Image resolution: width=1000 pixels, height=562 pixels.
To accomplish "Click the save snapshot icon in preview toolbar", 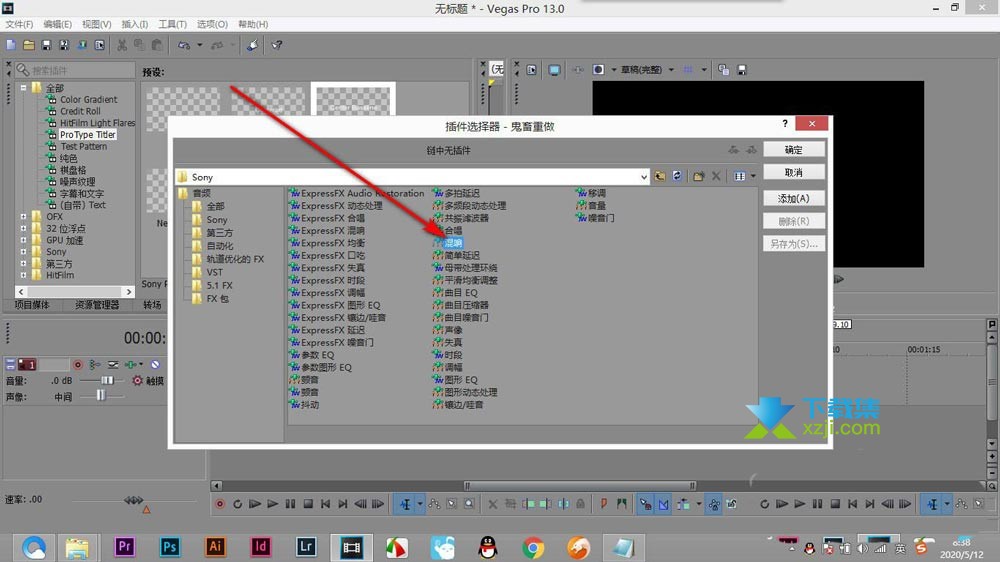I will (x=742, y=70).
